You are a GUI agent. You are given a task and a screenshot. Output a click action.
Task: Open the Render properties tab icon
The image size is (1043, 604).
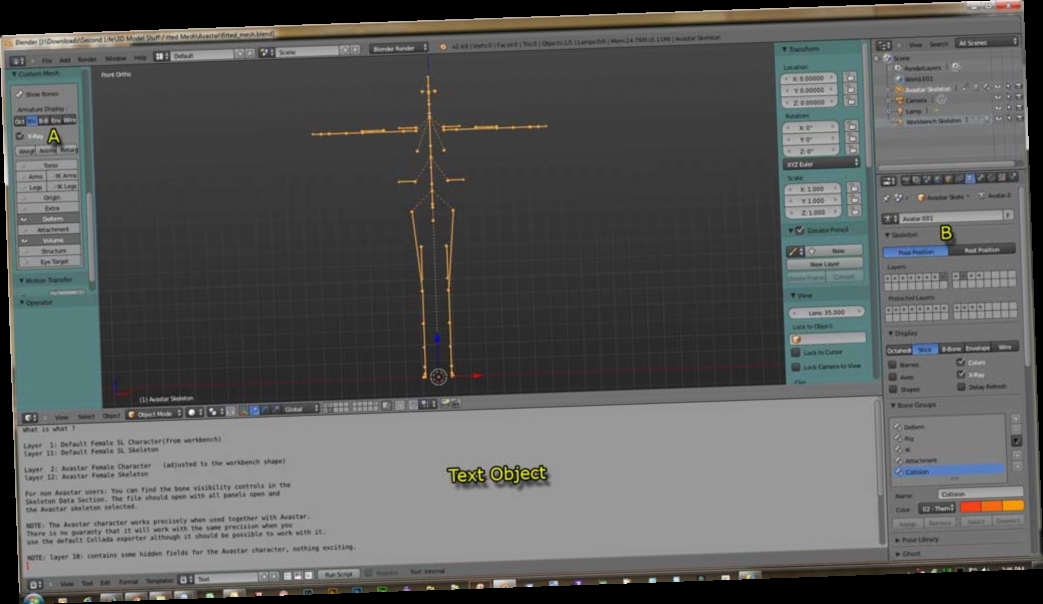pyautogui.click(x=906, y=180)
